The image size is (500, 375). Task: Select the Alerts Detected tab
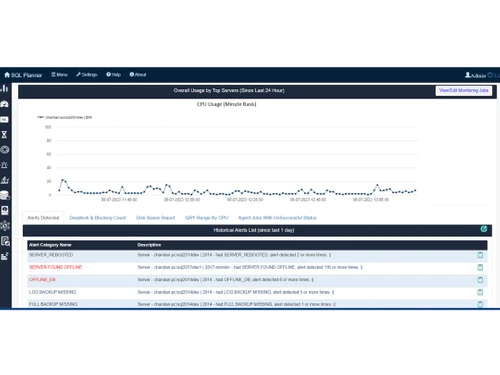pyautogui.click(x=43, y=218)
